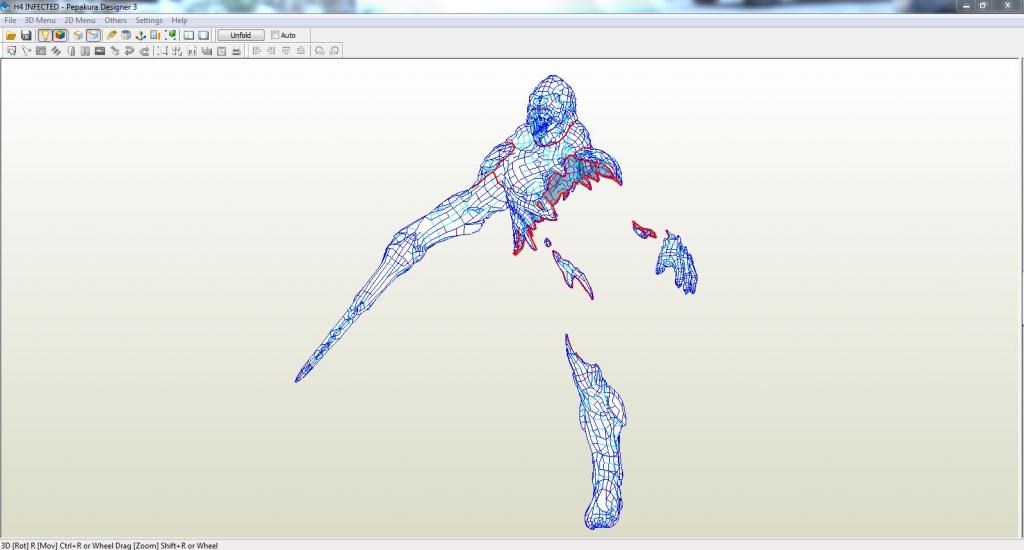Click the detached leg mesh in 3D view
This screenshot has height=550, width=1024.
pyautogui.click(x=598, y=434)
